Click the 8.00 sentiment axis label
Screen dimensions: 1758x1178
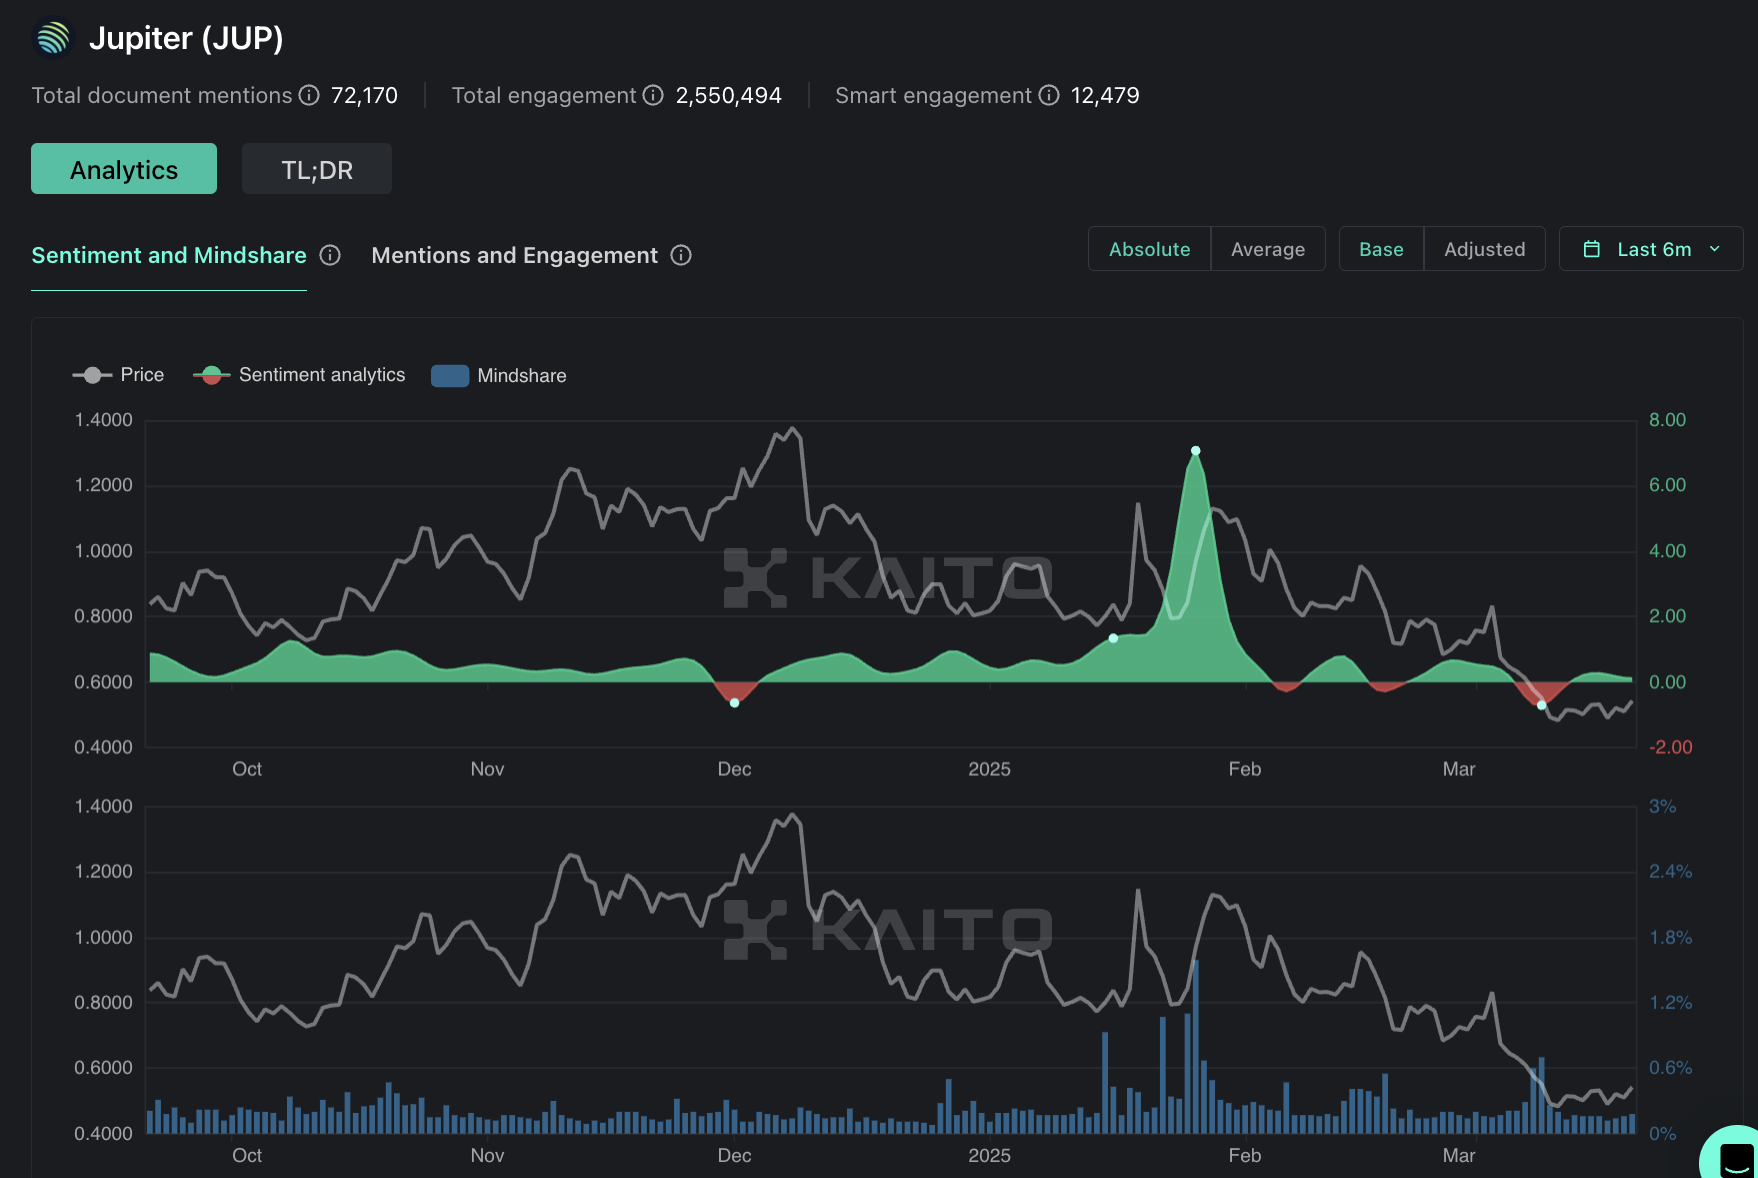[x=1667, y=420]
